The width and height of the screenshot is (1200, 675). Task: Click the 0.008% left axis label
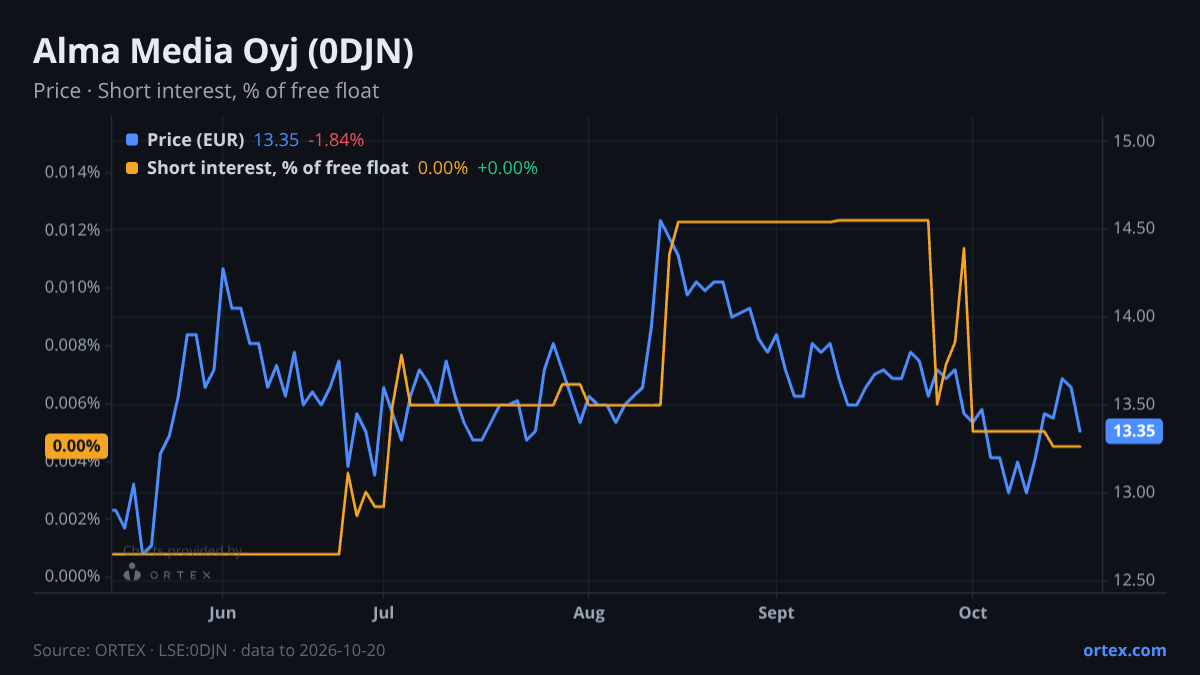(x=72, y=346)
